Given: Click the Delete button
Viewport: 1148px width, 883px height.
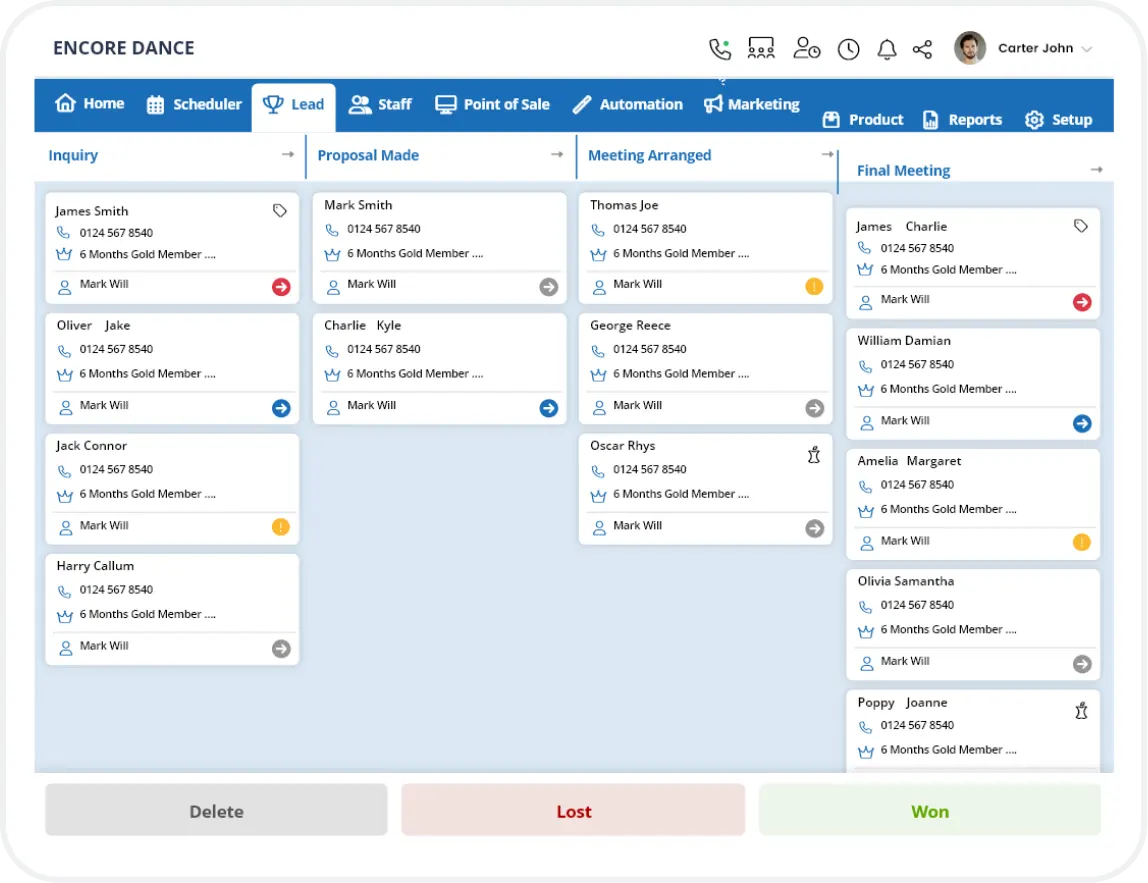Looking at the screenshot, I should [216, 811].
